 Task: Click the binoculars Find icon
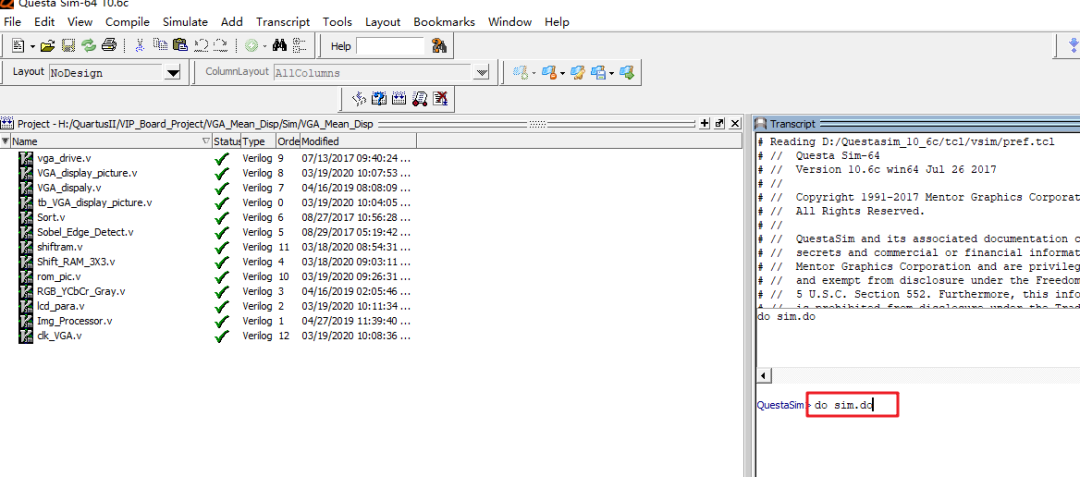coord(280,46)
